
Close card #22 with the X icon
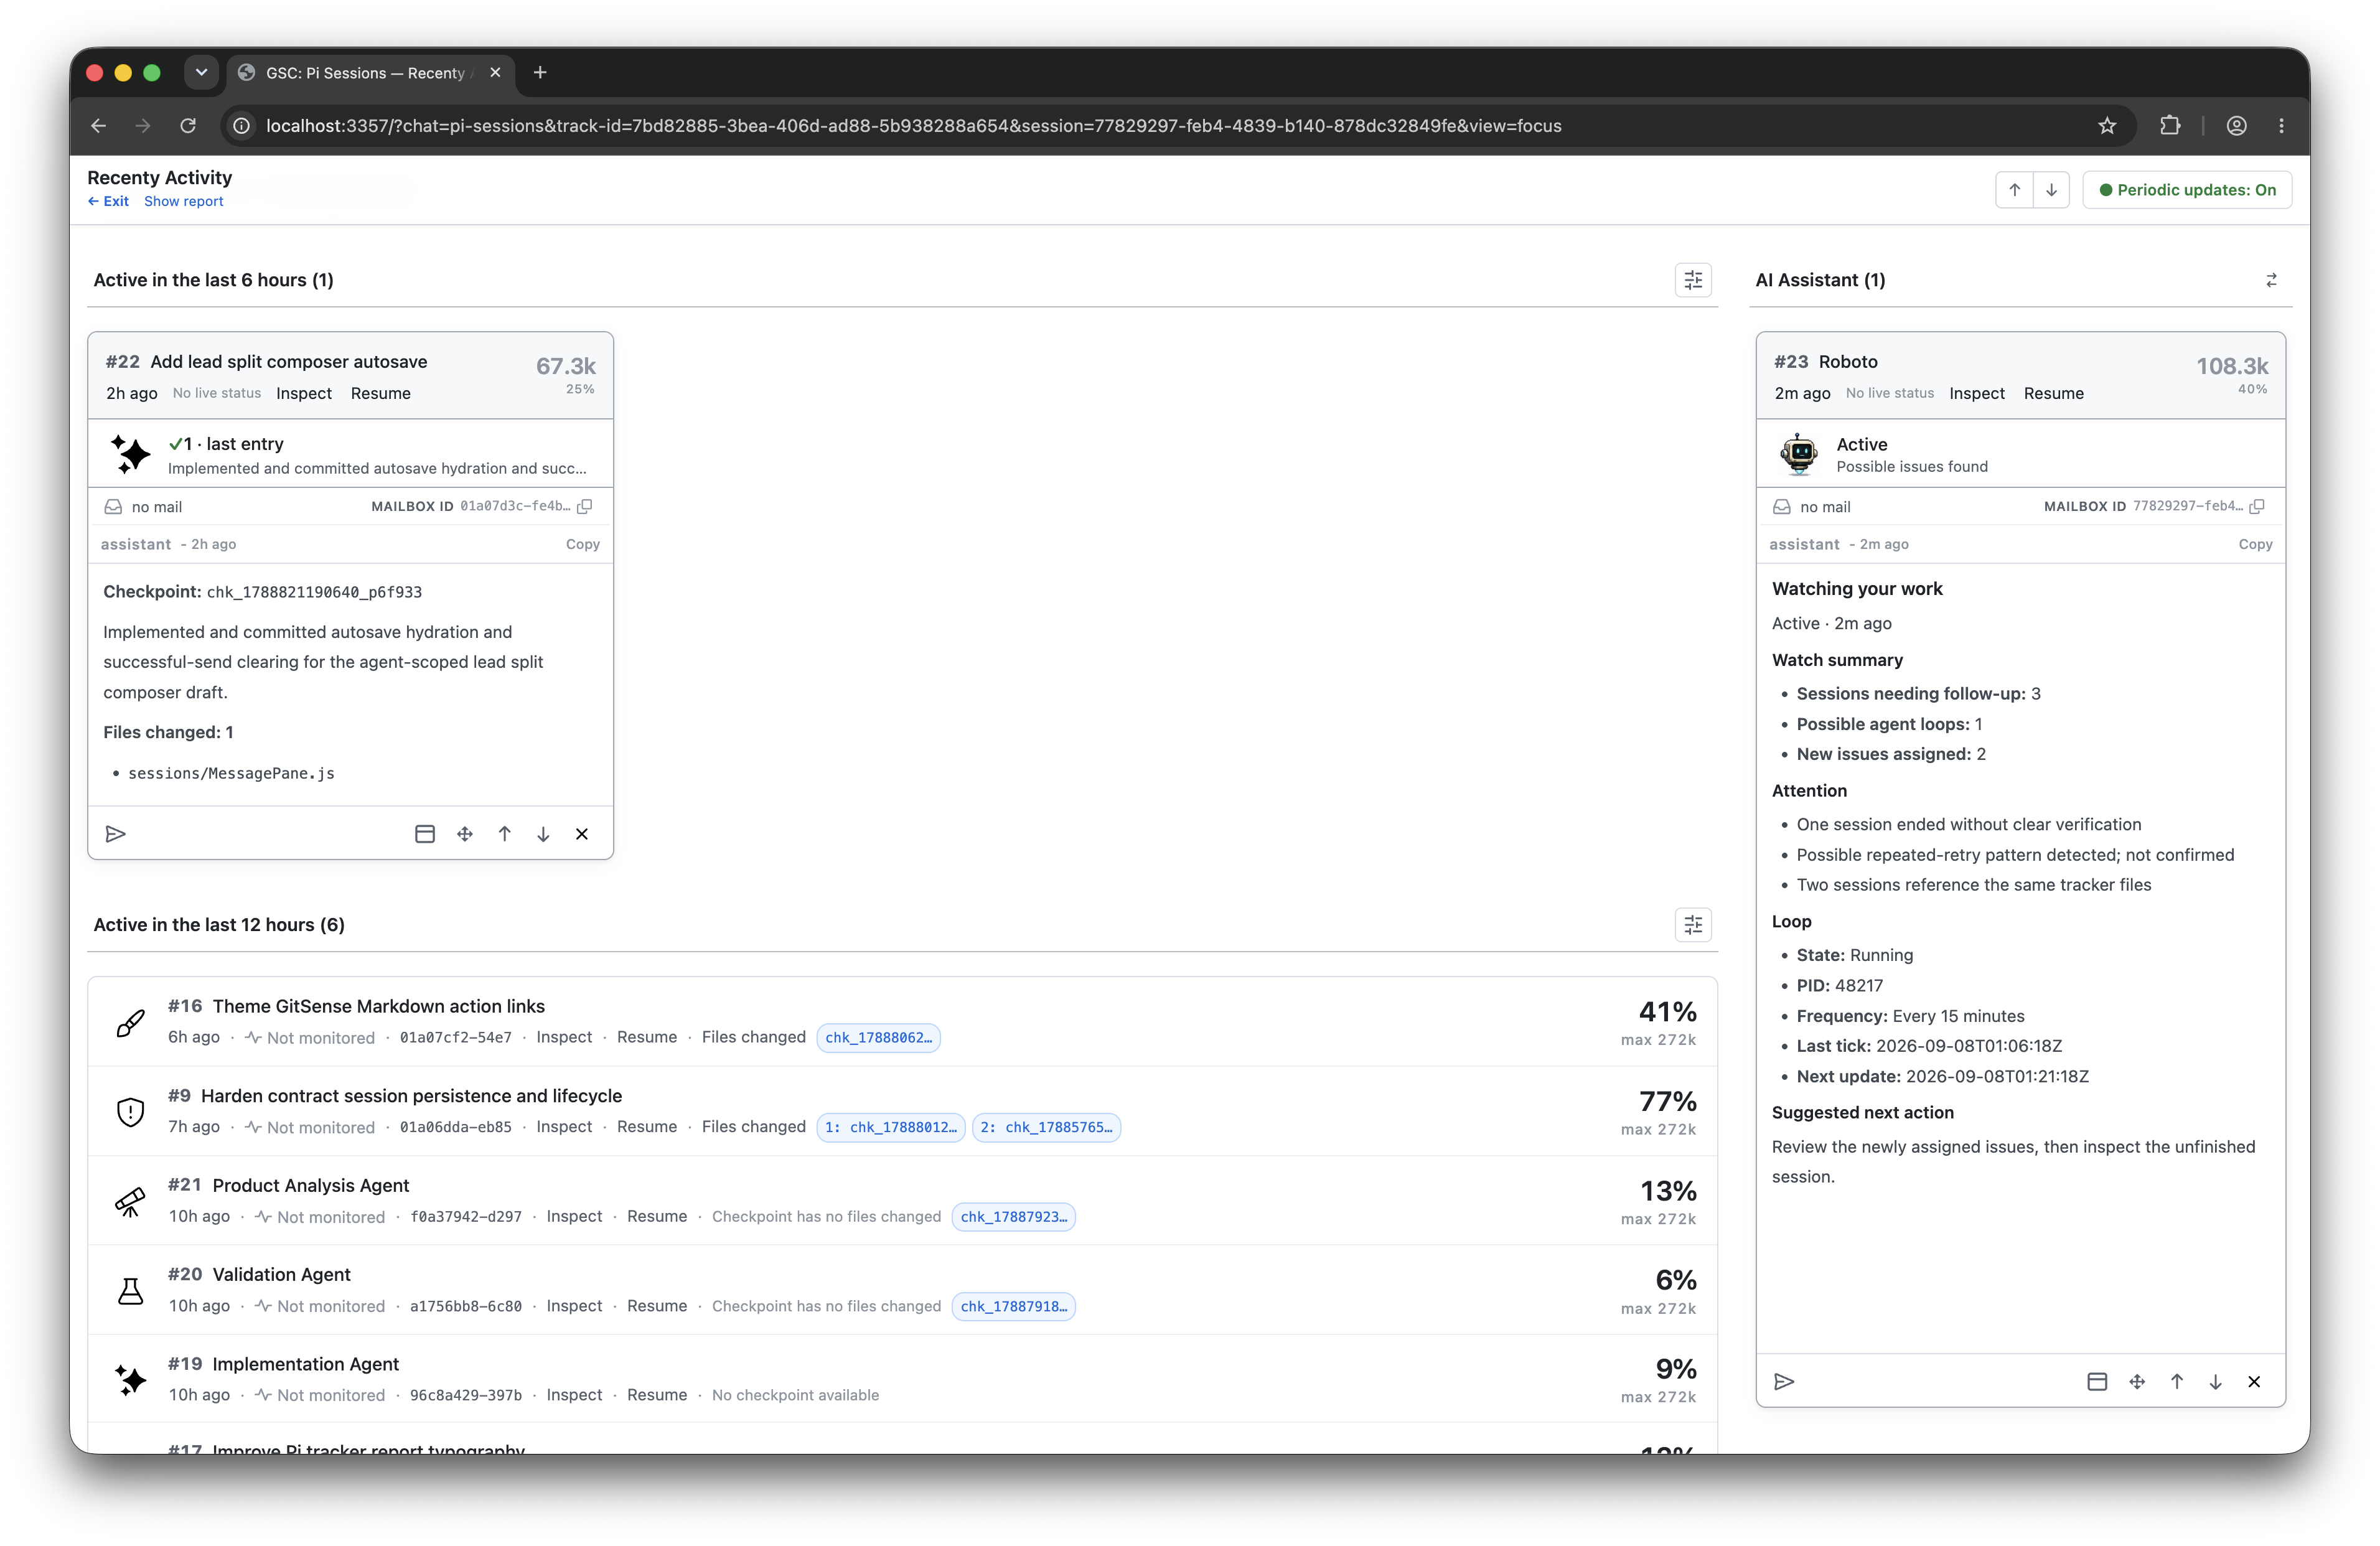pyautogui.click(x=582, y=834)
